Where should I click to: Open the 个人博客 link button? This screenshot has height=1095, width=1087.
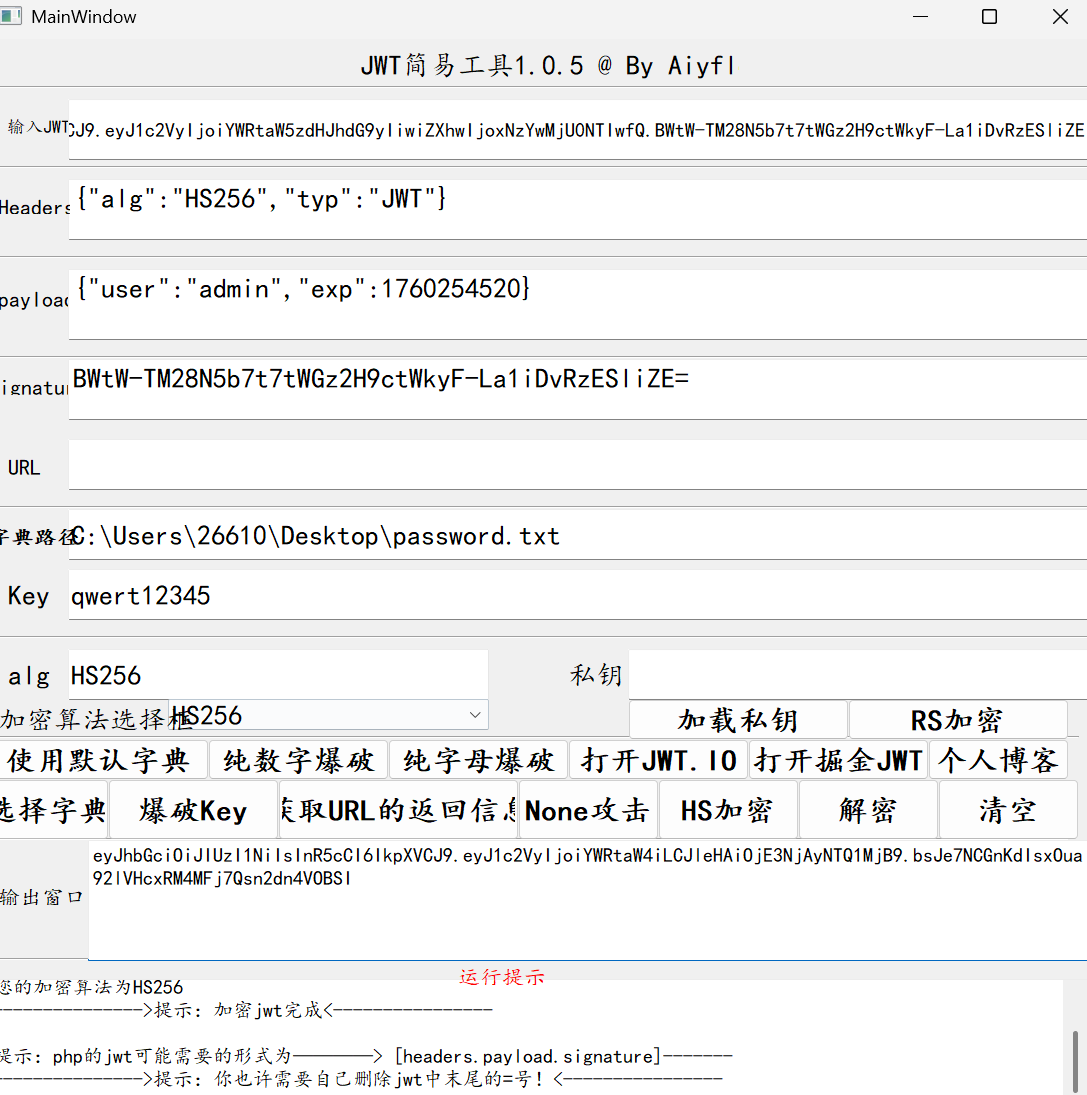click(998, 760)
